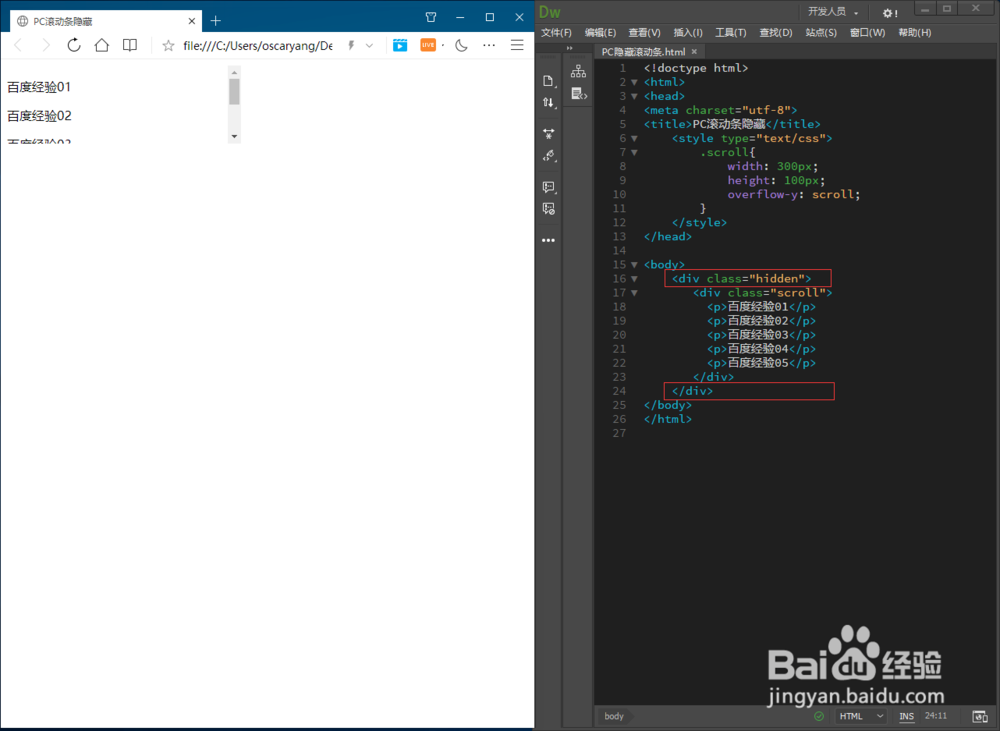Viewport: 1000px width, 731px height.
Task: Click the Dw application logo
Action: [550, 12]
